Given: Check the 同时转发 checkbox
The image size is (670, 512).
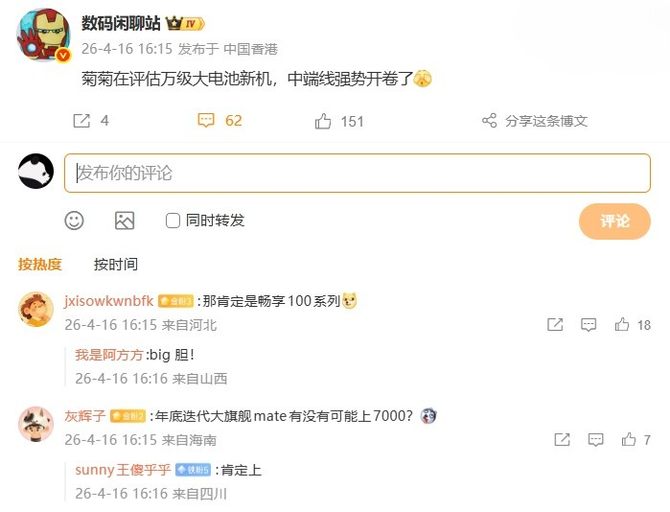Looking at the screenshot, I should (173, 221).
